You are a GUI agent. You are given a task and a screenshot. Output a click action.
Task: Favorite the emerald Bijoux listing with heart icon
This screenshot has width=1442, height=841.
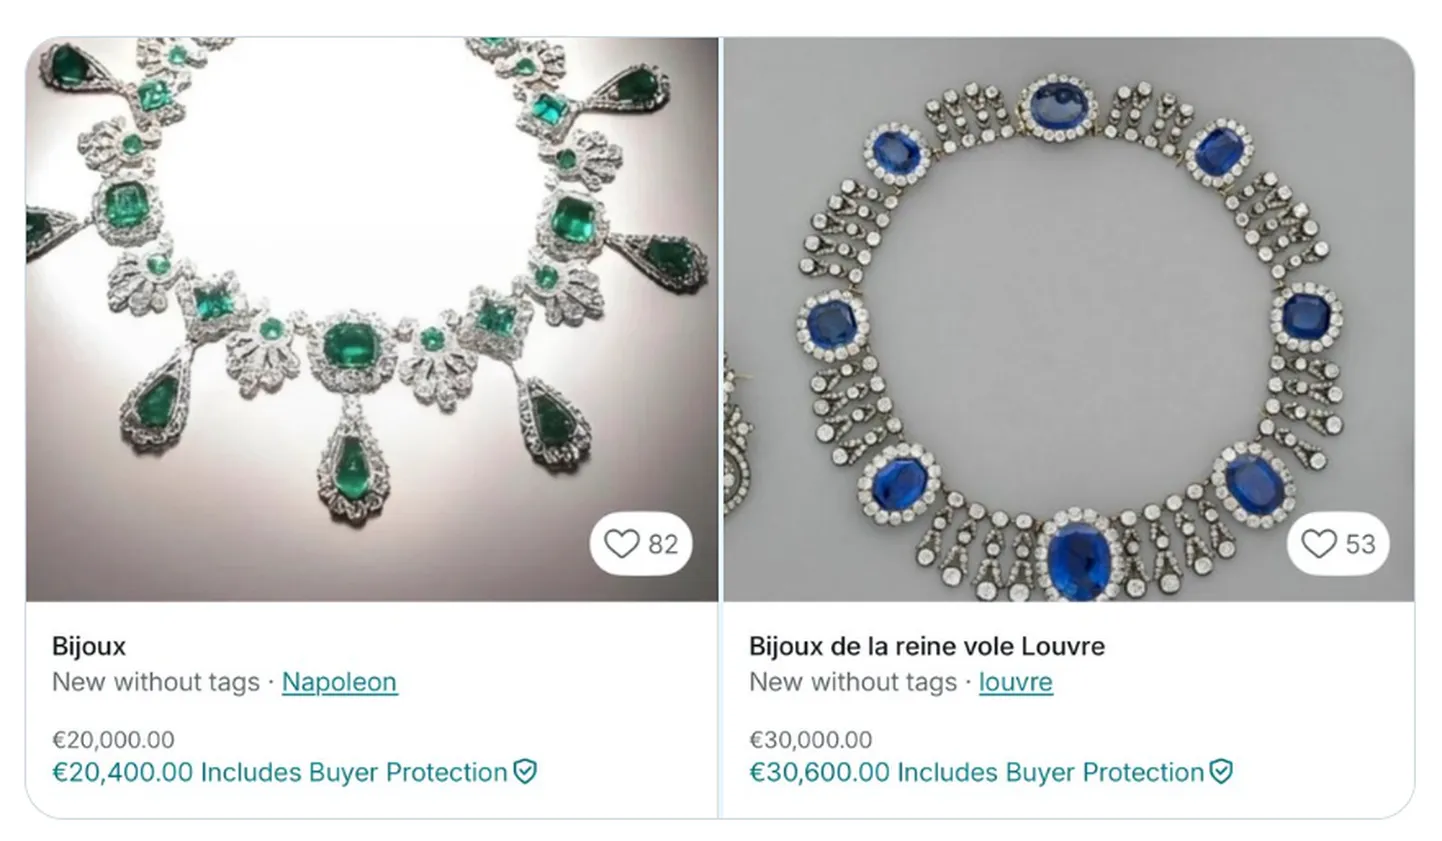621,544
